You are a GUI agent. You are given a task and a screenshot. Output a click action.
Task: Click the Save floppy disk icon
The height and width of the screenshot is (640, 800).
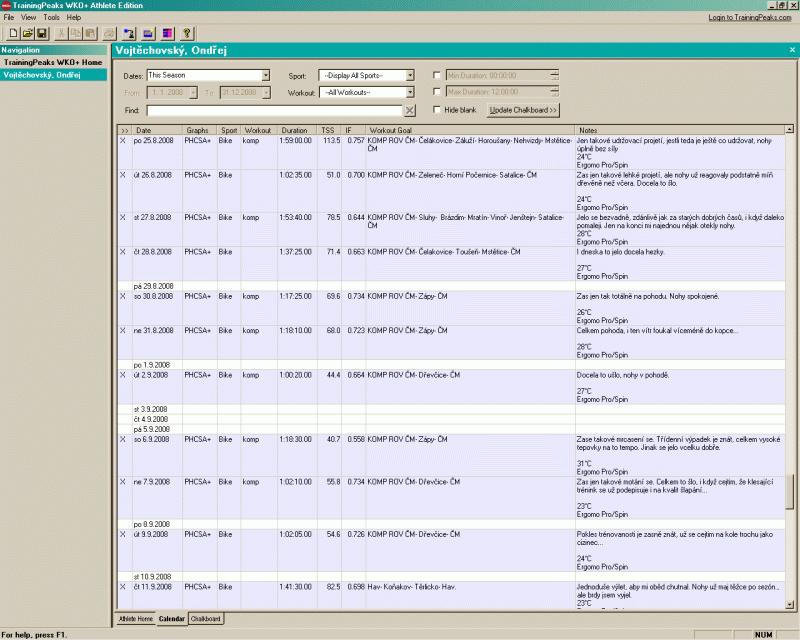(42, 34)
